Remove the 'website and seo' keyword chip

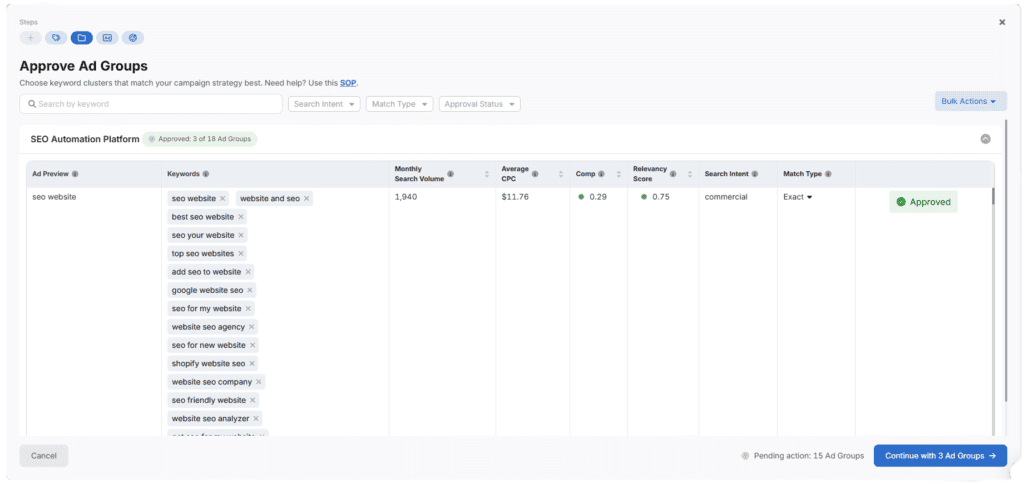click(x=306, y=199)
